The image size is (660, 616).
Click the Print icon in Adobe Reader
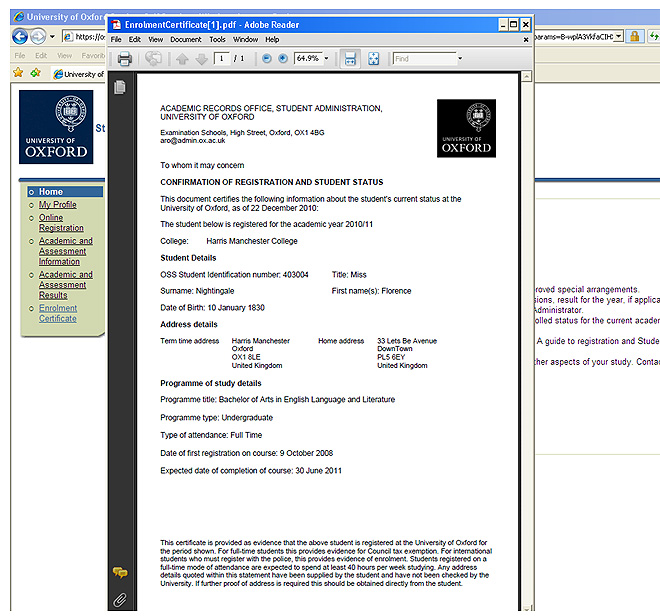pos(125,59)
